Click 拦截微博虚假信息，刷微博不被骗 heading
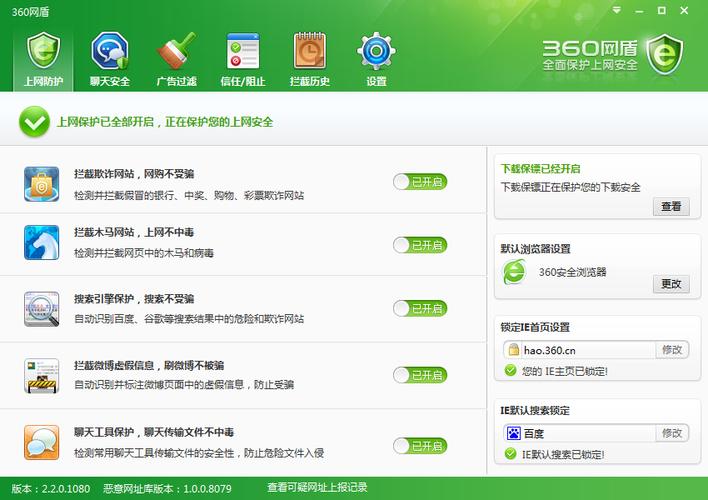 149,365
